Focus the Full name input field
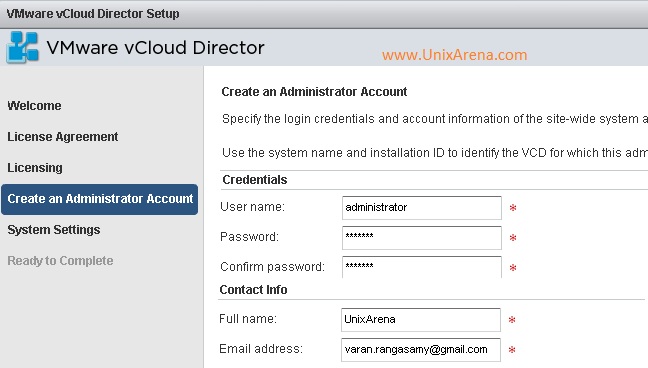This screenshot has height=368, width=648. (x=421, y=320)
